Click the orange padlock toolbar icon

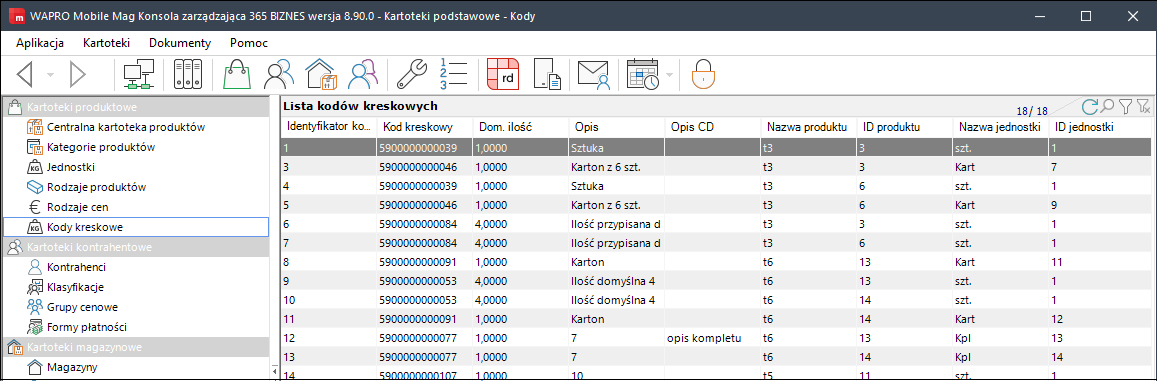coord(703,74)
